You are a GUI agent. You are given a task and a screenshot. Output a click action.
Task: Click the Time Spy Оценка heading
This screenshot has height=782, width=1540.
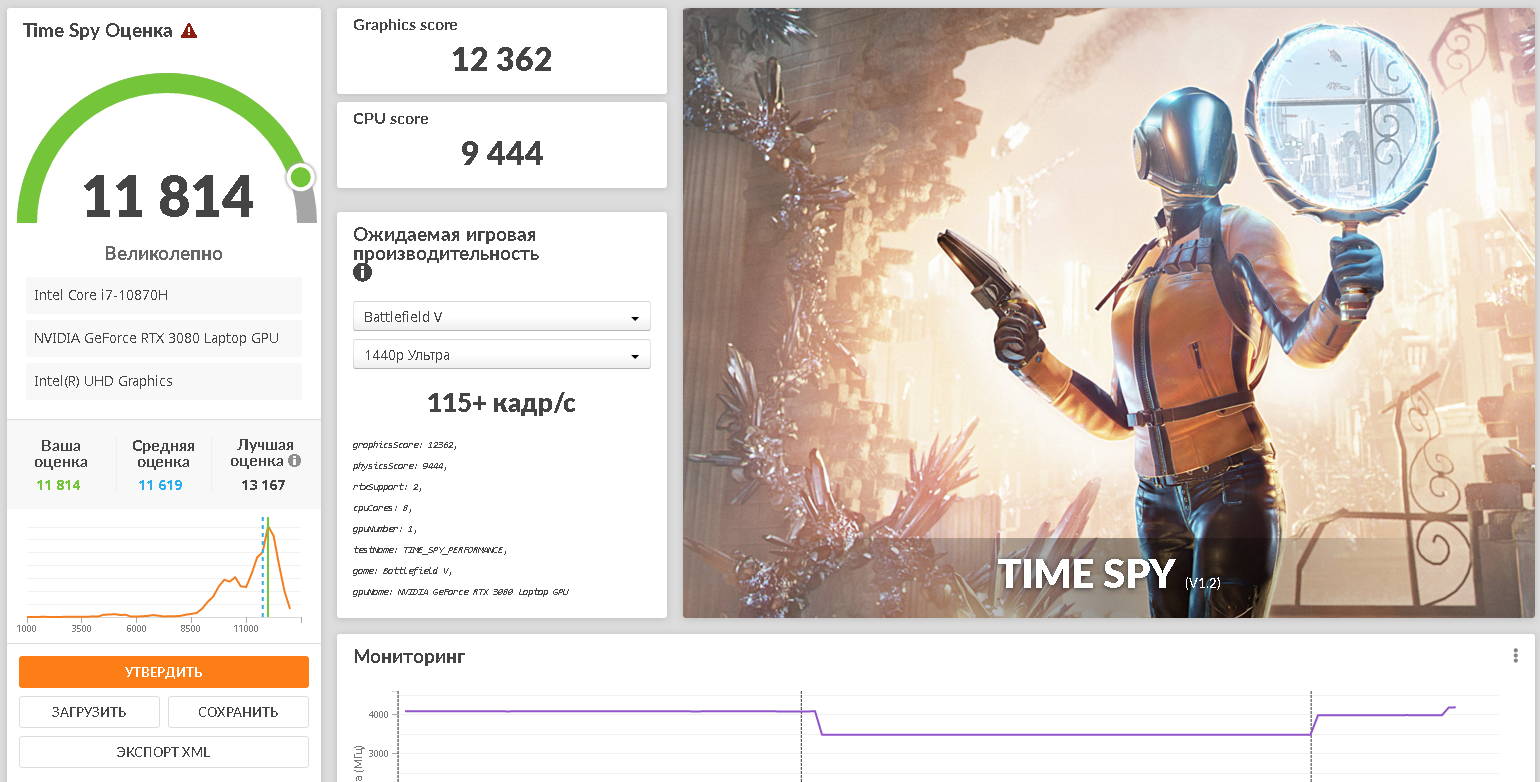coord(98,30)
